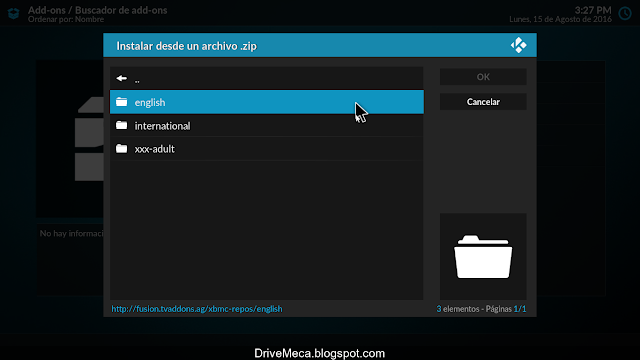Click the '3 elementos - Páginas 1/1' counter

tap(481, 309)
